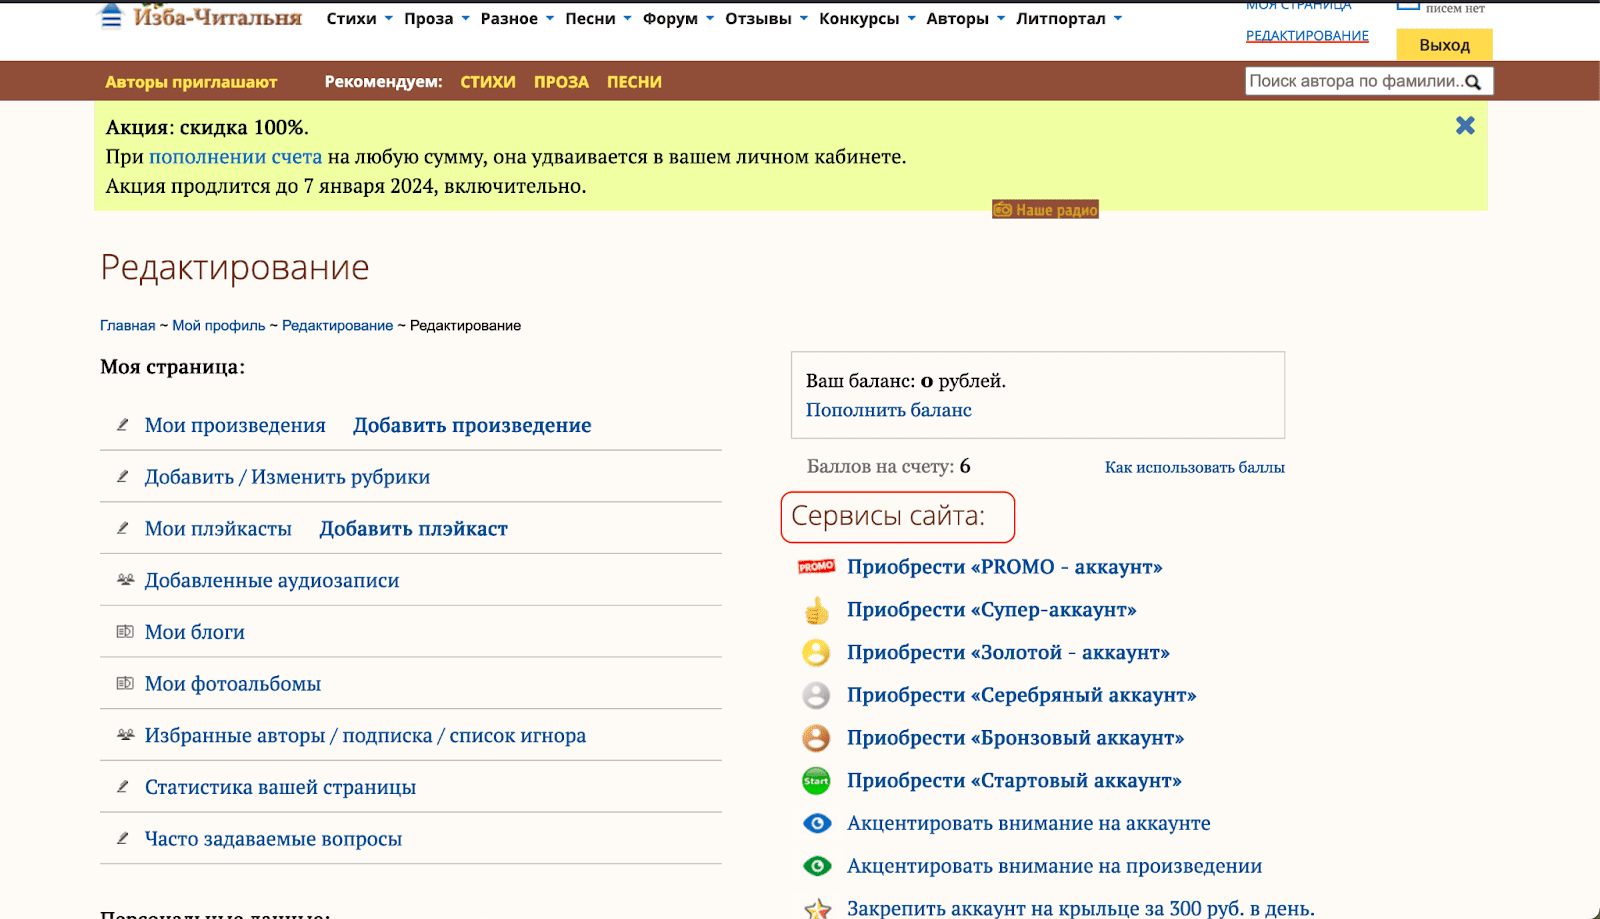Open Избранные авторы / подписка / список игнора
Image resolution: width=1600 pixels, height=919 pixels.
(365, 736)
